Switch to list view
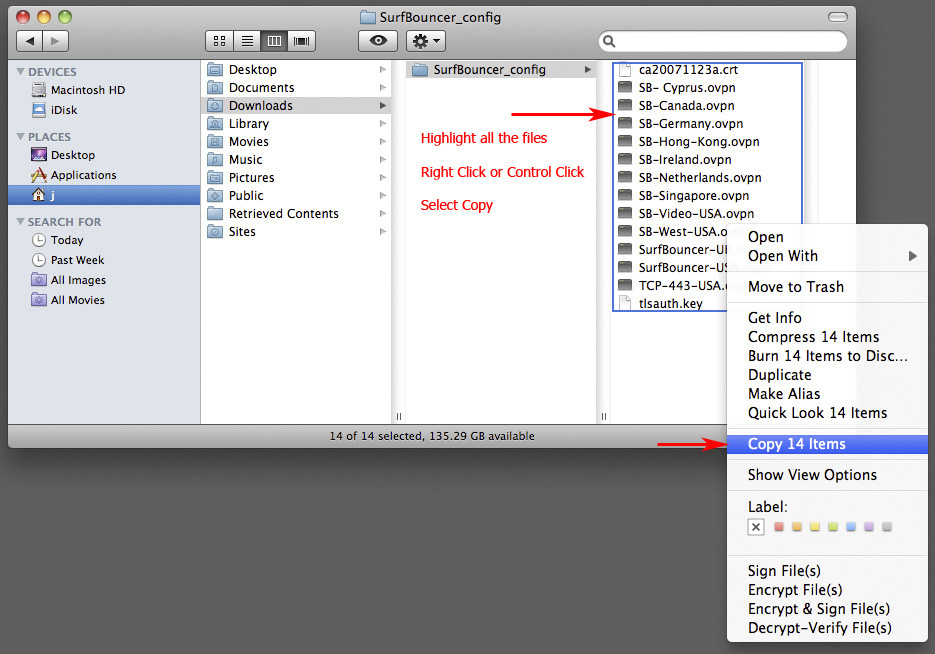Screen dimensions: 935x654 [x=247, y=41]
